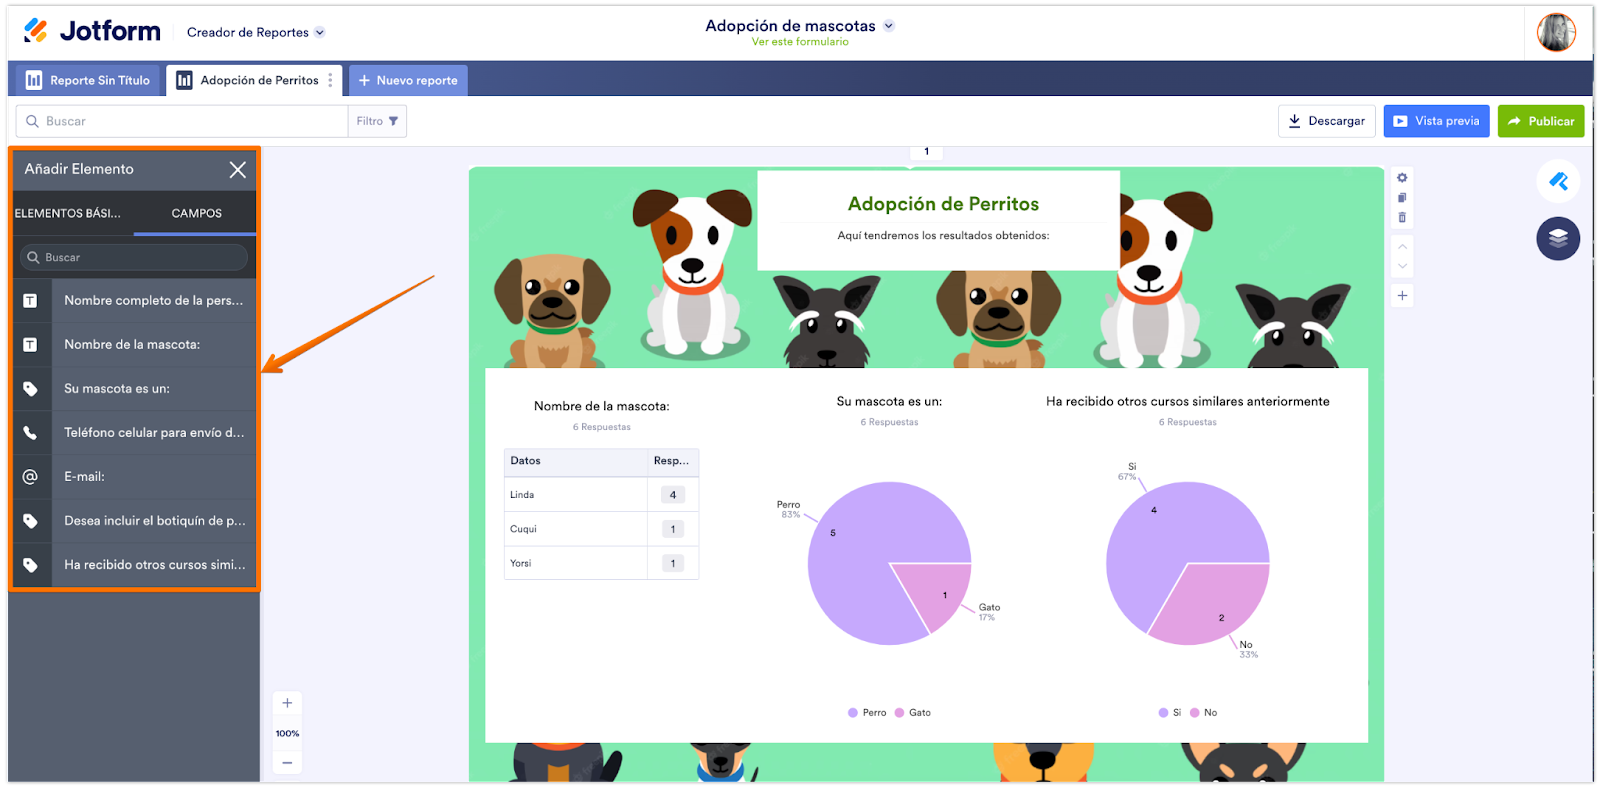Zoom out with the minus control
The width and height of the screenshot is (1600, 788).
(x=287, y=762)
